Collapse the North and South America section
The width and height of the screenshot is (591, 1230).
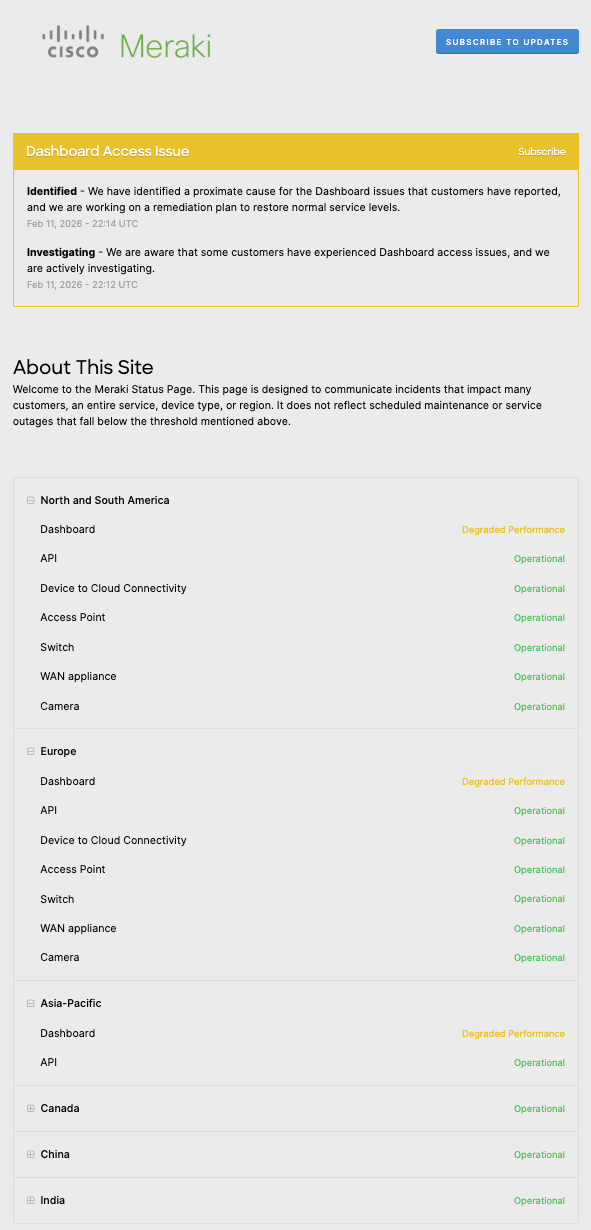coord(31,500)
